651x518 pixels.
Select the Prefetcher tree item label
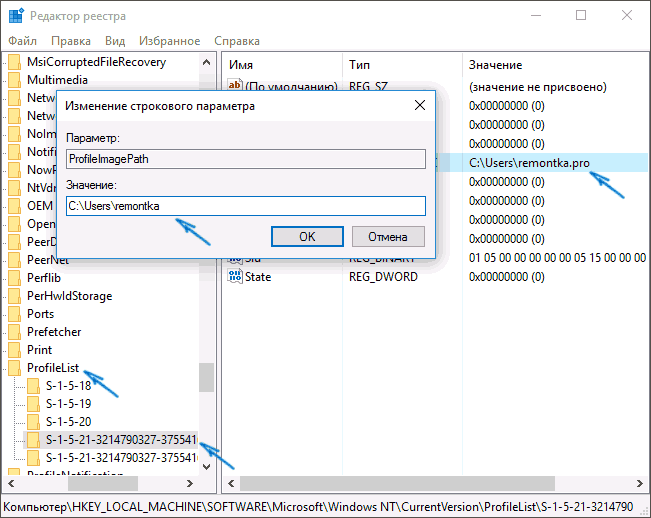tap(54, 332)
